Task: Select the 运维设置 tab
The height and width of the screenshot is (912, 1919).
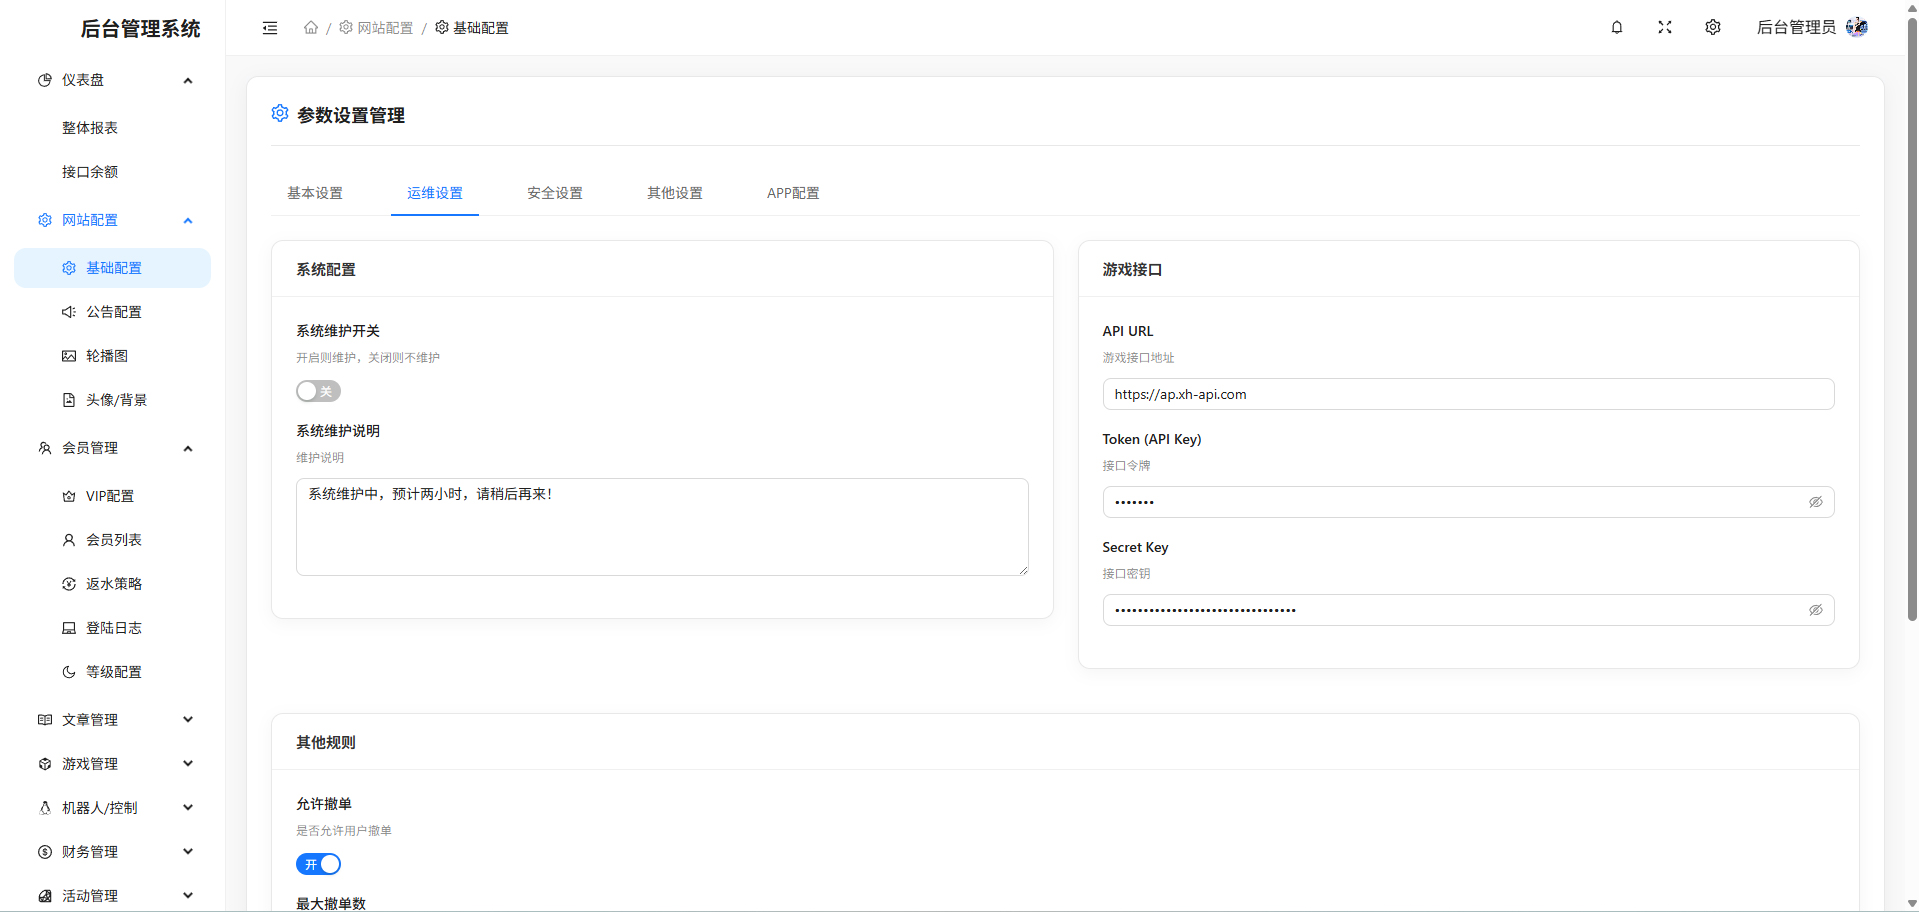Action: point(435,193)
